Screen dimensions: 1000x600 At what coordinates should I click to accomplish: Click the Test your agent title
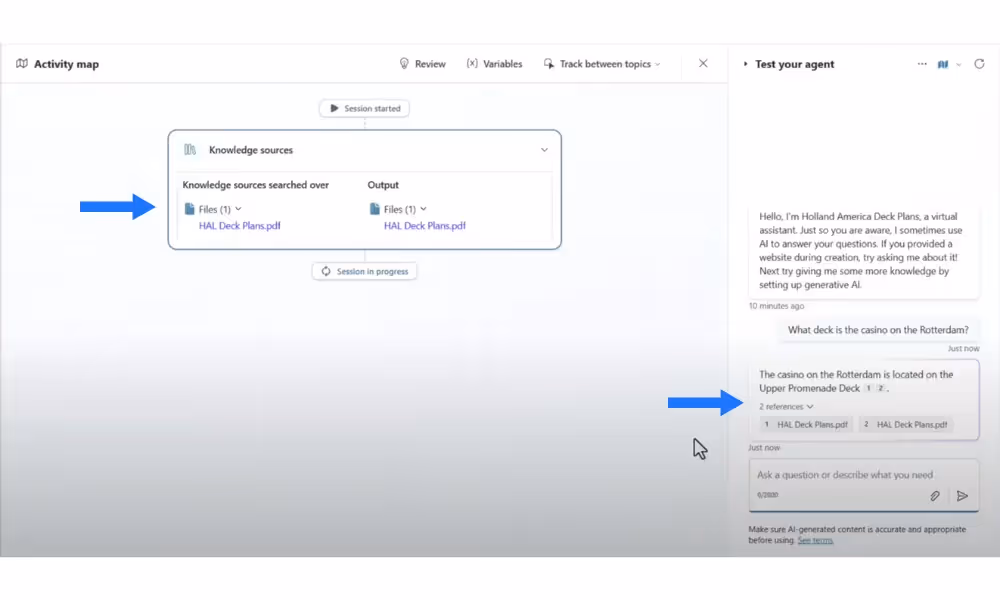(794, 64)
